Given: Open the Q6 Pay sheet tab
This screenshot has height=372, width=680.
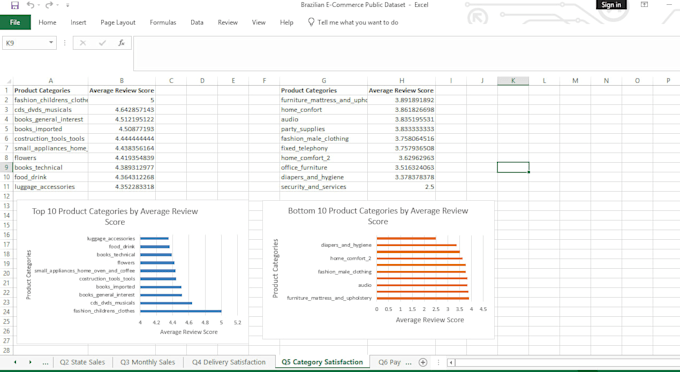Looking at the screenshot, I should point(389,362).
